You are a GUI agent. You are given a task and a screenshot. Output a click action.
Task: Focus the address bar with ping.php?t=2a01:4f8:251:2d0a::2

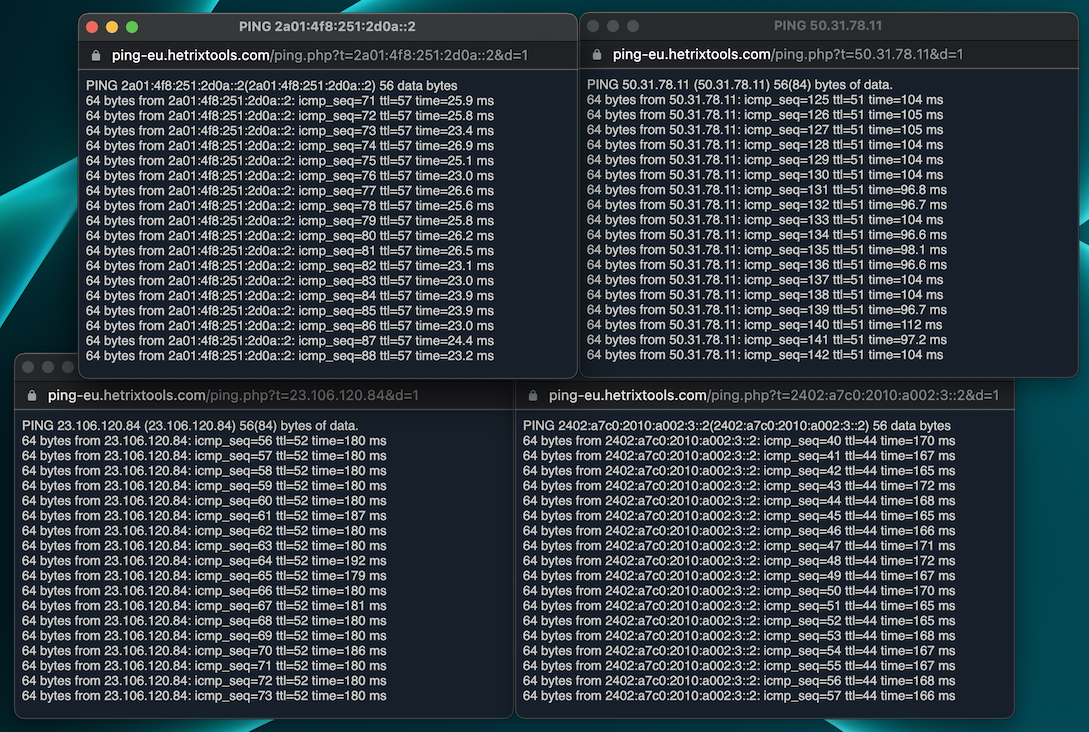320,56
